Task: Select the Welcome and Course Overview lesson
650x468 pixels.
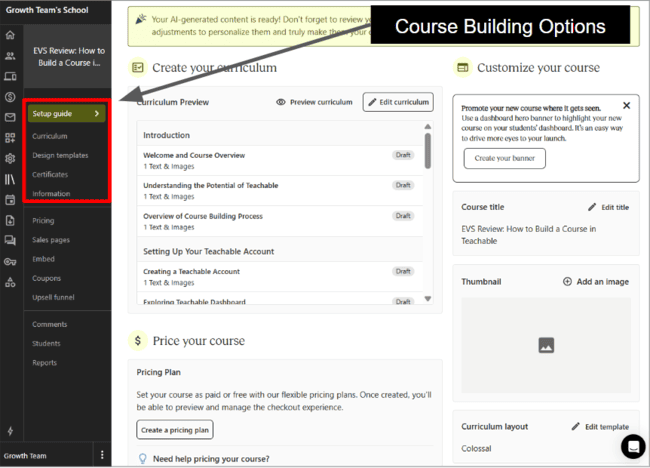Action: tap(280, 160)
